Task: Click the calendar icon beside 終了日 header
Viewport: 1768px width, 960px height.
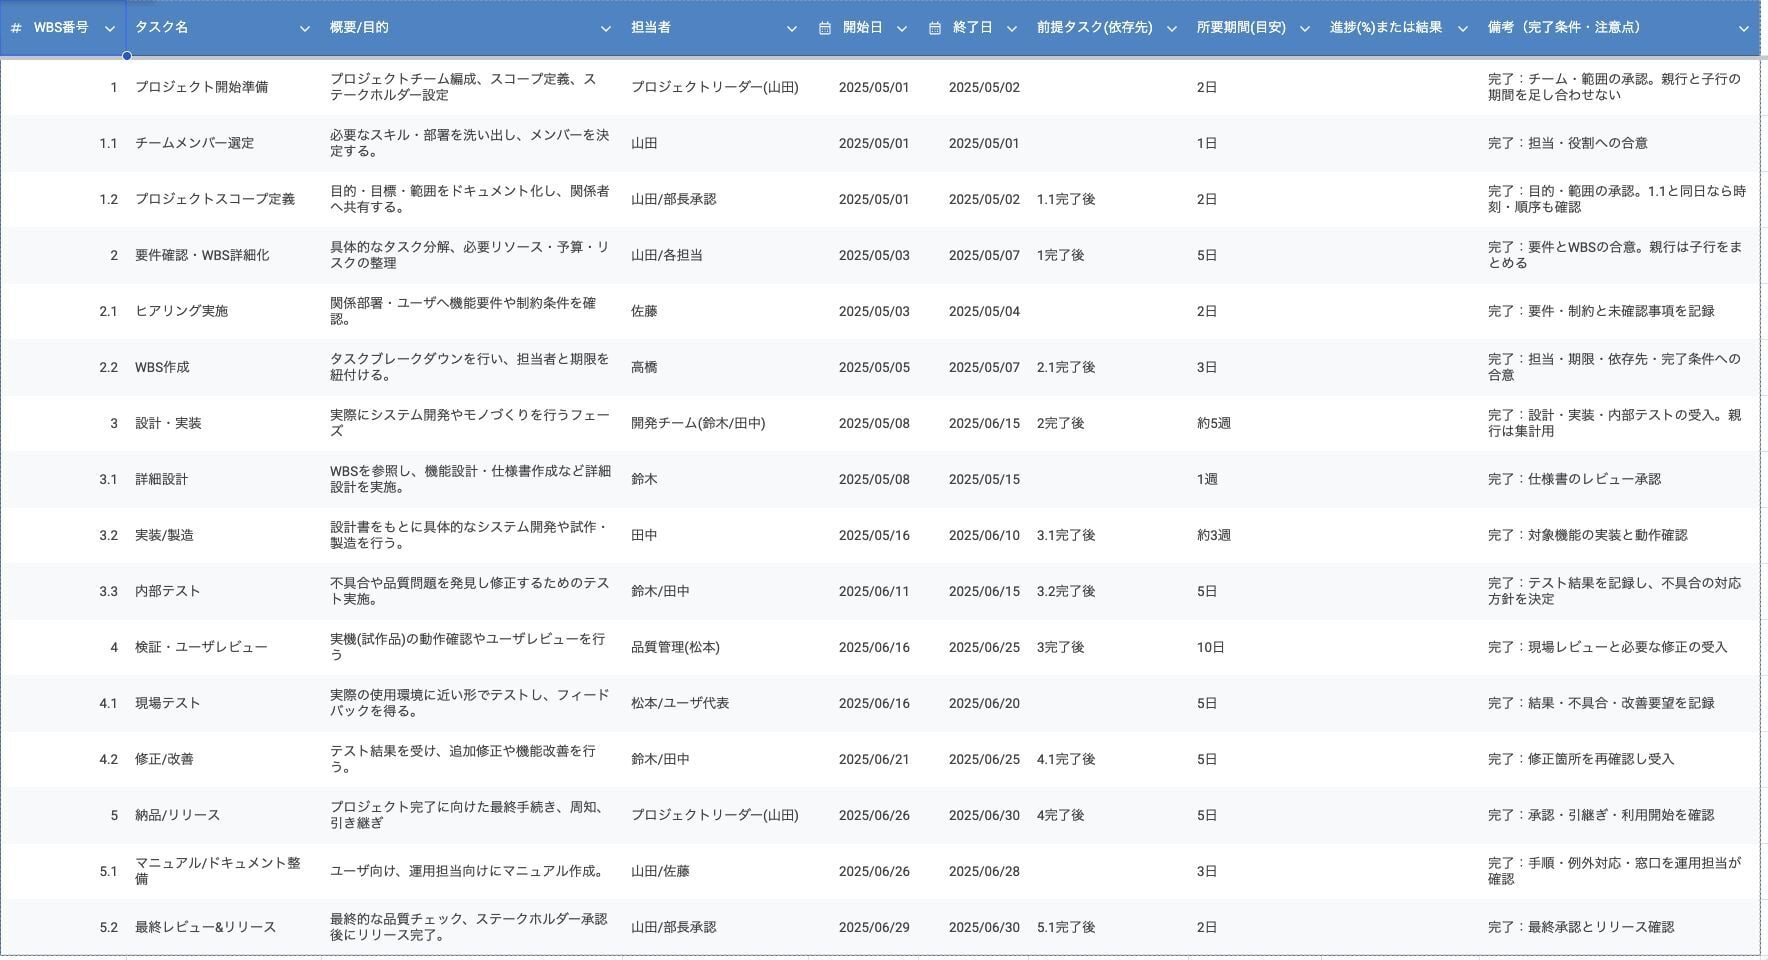Action: (934, 28)
